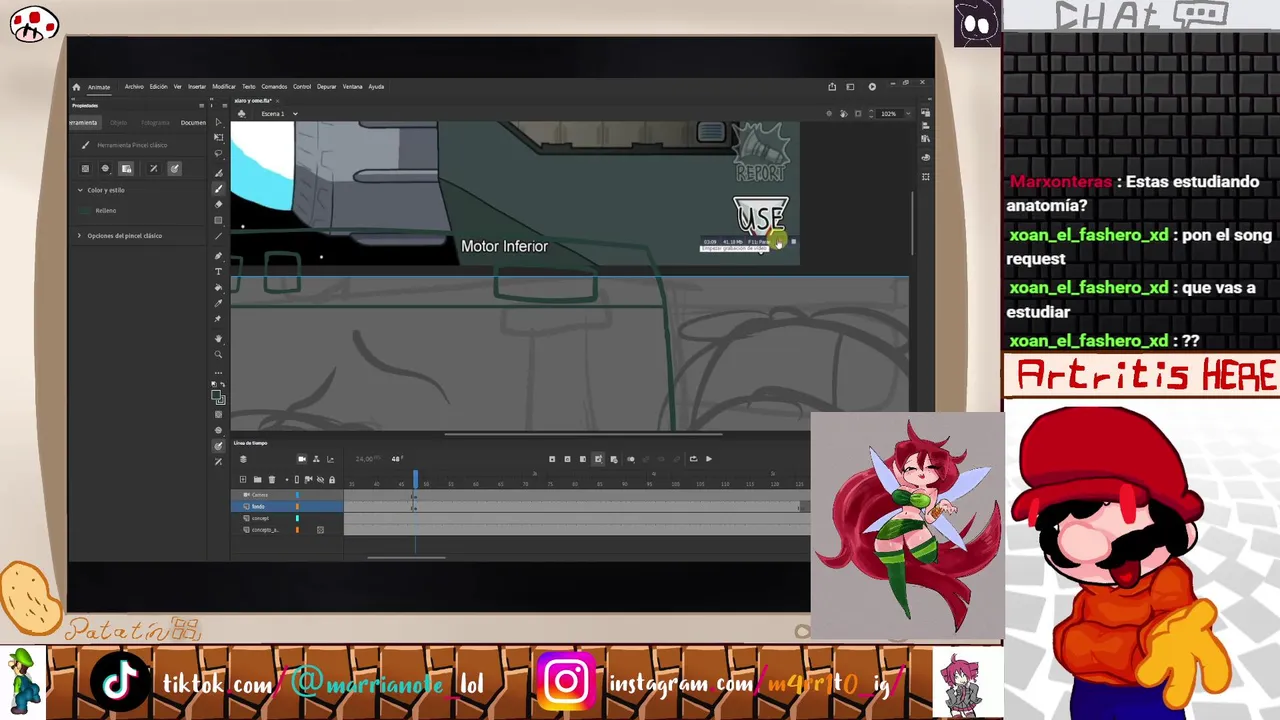The height and width of the screenshot is (720, 1280).
Task: Open the Ventana menu
Action: (353, 87)
